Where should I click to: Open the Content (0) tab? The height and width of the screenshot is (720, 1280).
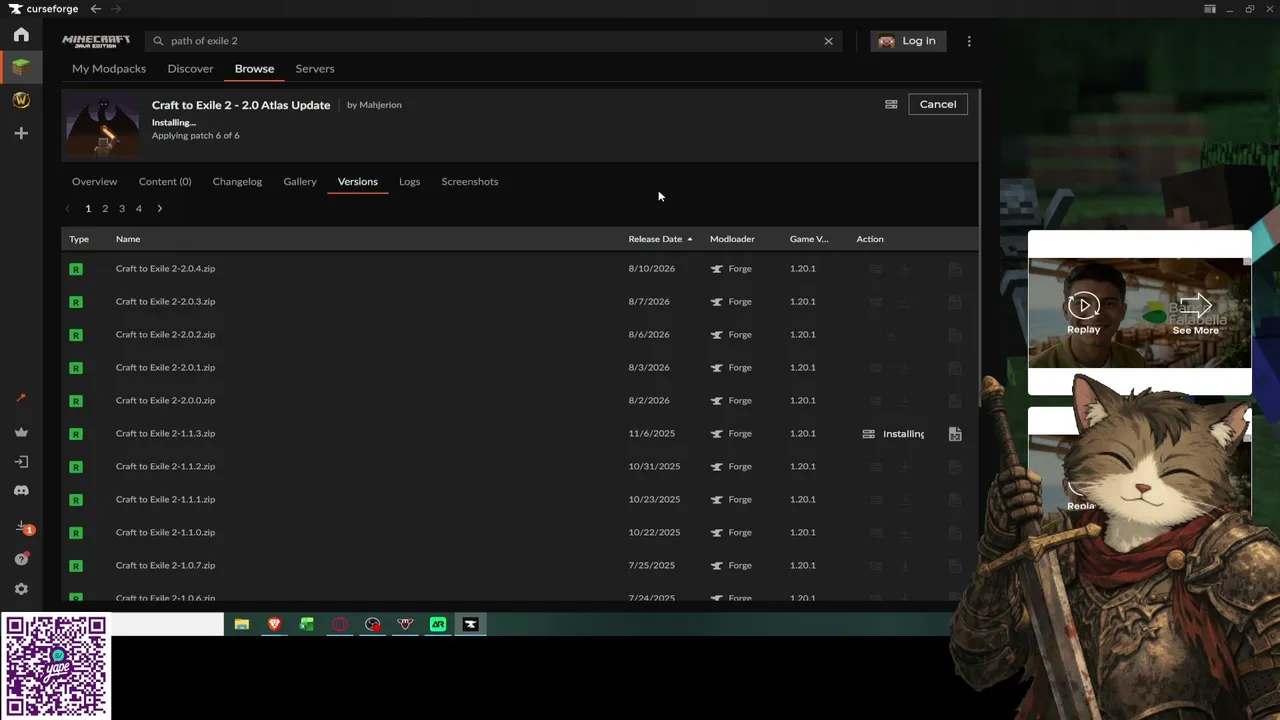pos(165,182)
